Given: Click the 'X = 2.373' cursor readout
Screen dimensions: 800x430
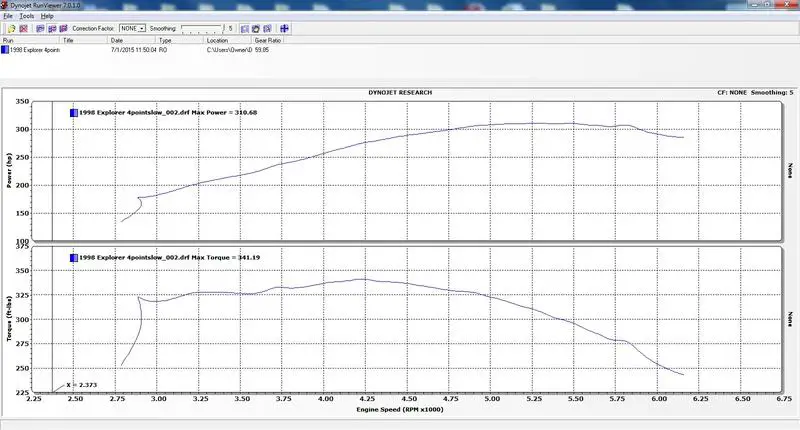Looking at the screenshot, I should (82, 385).
